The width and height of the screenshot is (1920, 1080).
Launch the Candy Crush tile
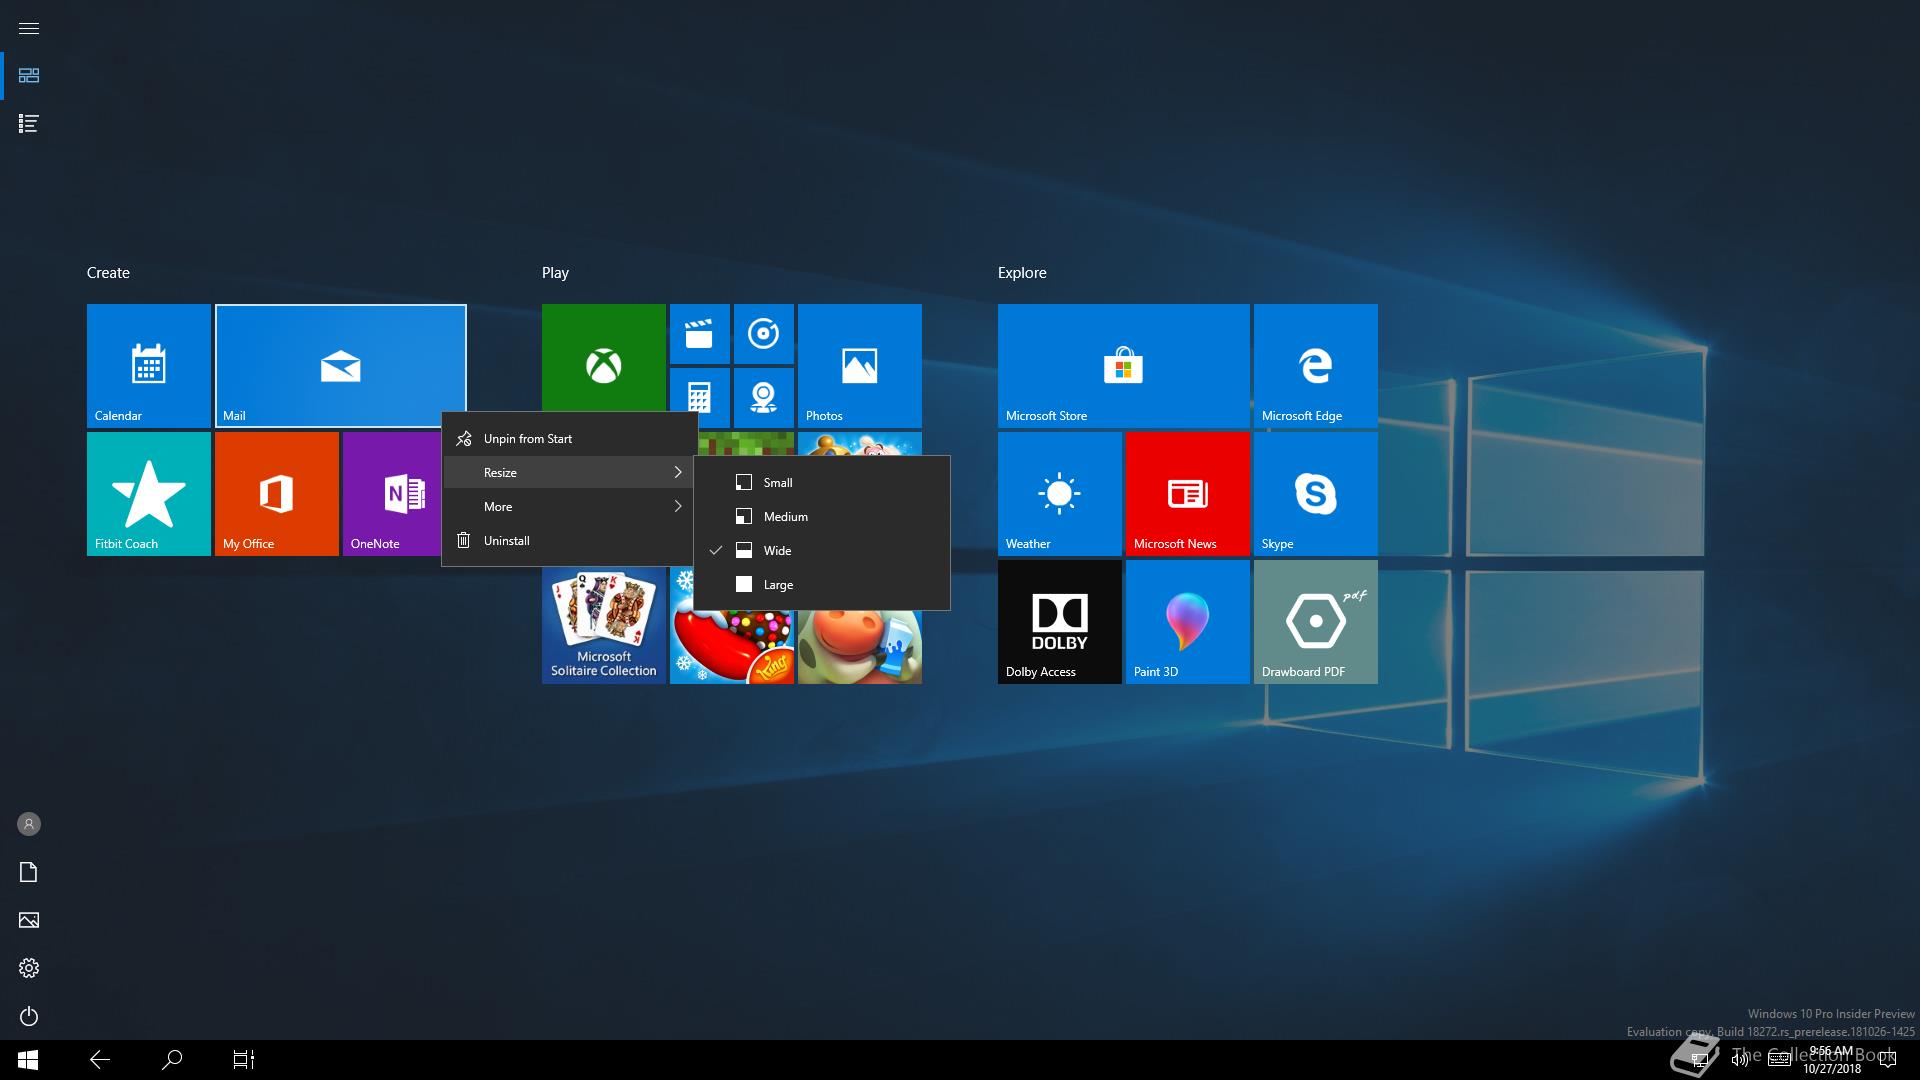732,645
